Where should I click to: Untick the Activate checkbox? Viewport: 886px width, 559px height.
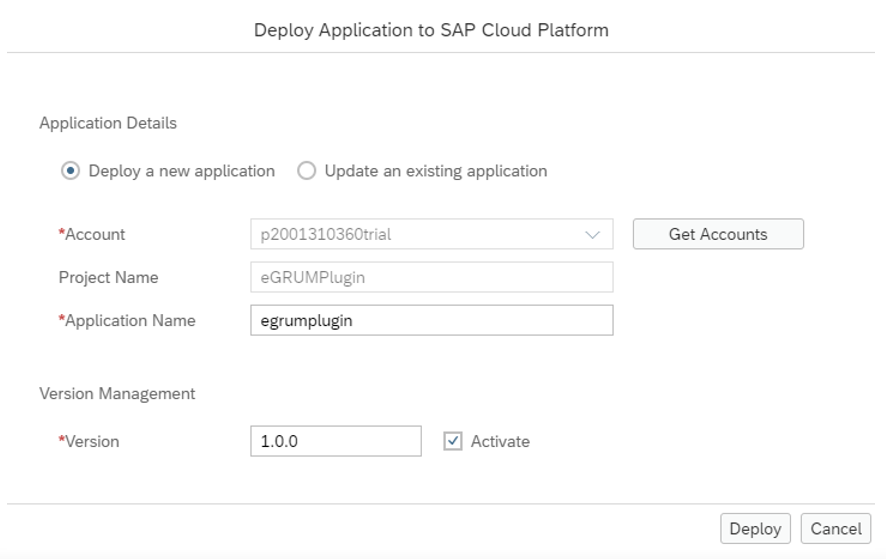pyautogui.click(x=453, y=441)
